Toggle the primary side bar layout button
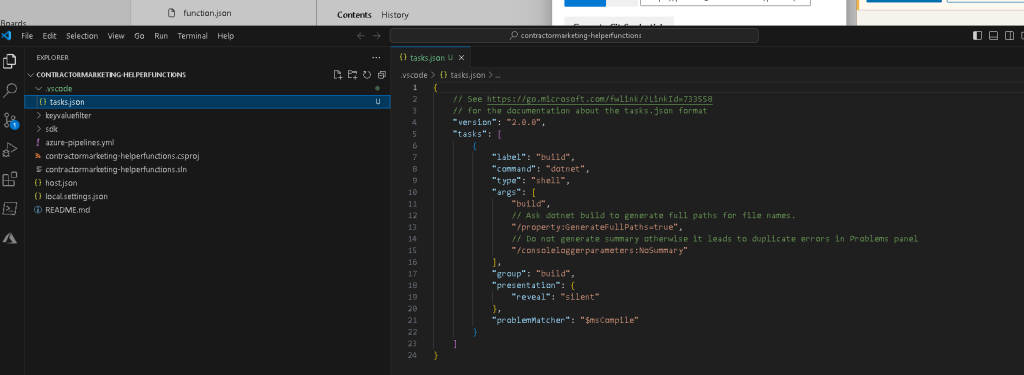 [978, 36]
